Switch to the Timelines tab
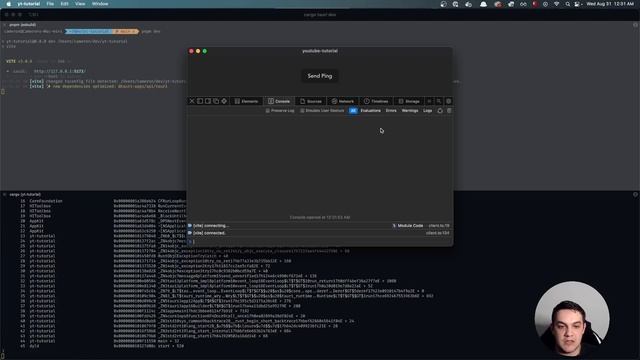Viewport: 640px width, 360px height. coord(376,101)
